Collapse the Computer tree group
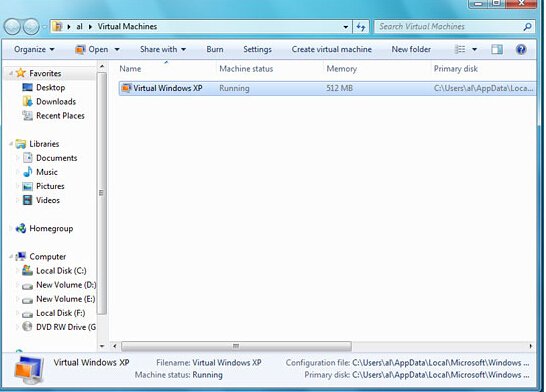Screen dimensions: 546x392 click(11, 257)
